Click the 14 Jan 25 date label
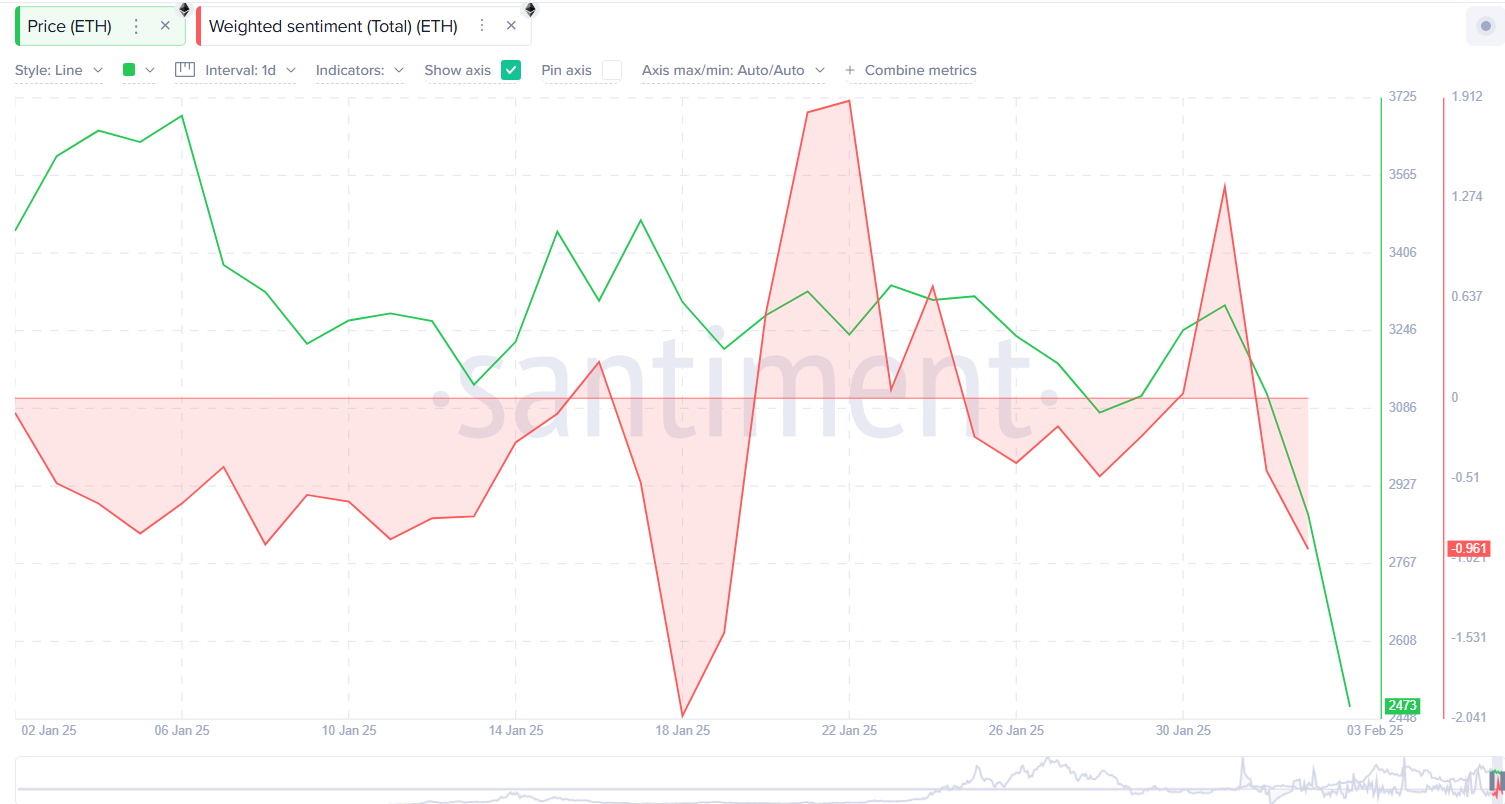Screen dimensions: 1505x804 (x=515, y=731)
